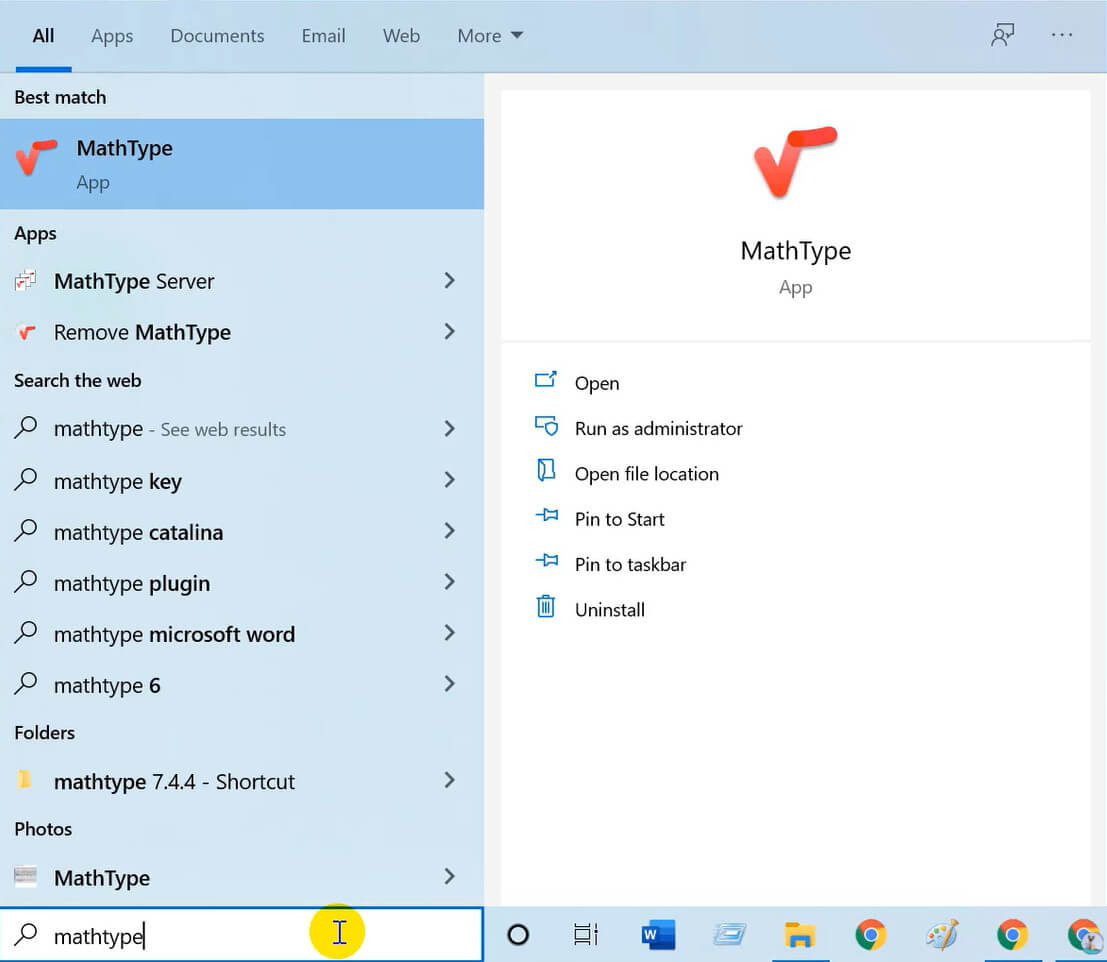Click the Open option for MathType
Viewport: 1107px width, 962px height.
tap(597, 382)
